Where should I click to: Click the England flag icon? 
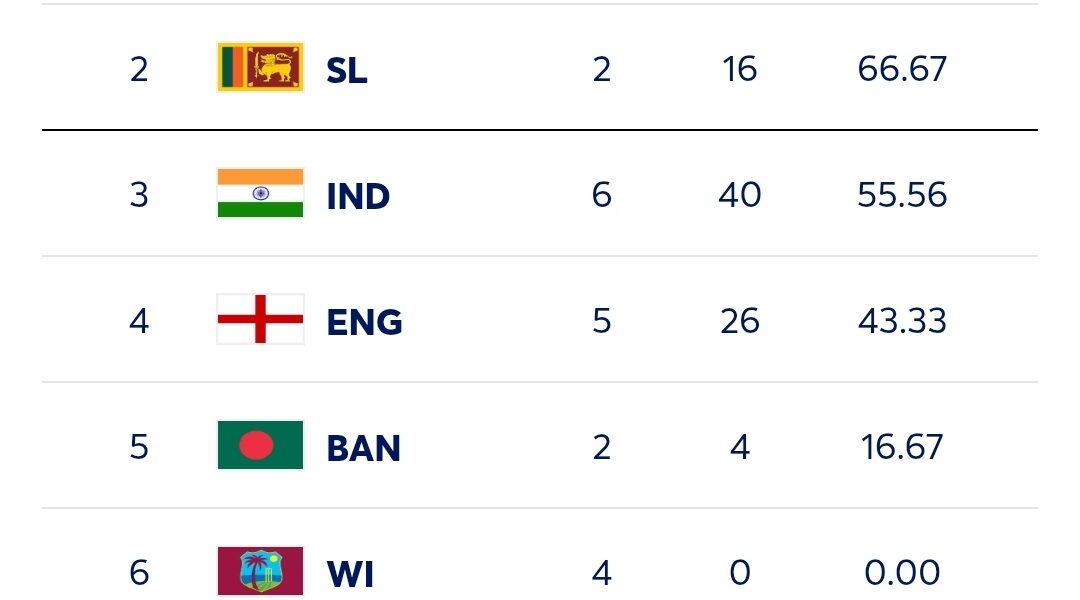pyautogui.click(x=260, y=320)
